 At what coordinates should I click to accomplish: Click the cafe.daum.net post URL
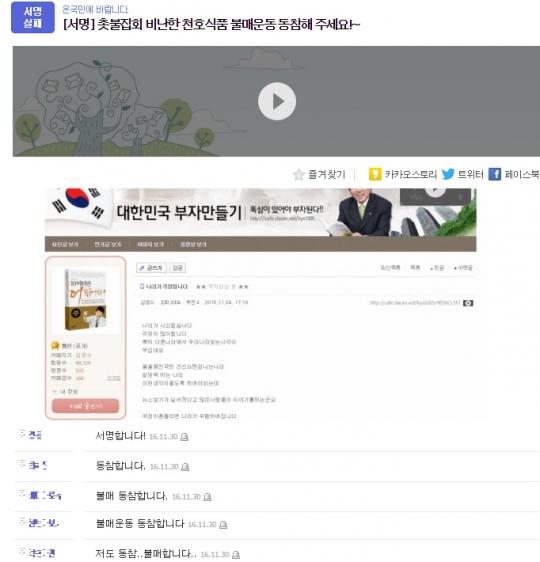point(415,303)
